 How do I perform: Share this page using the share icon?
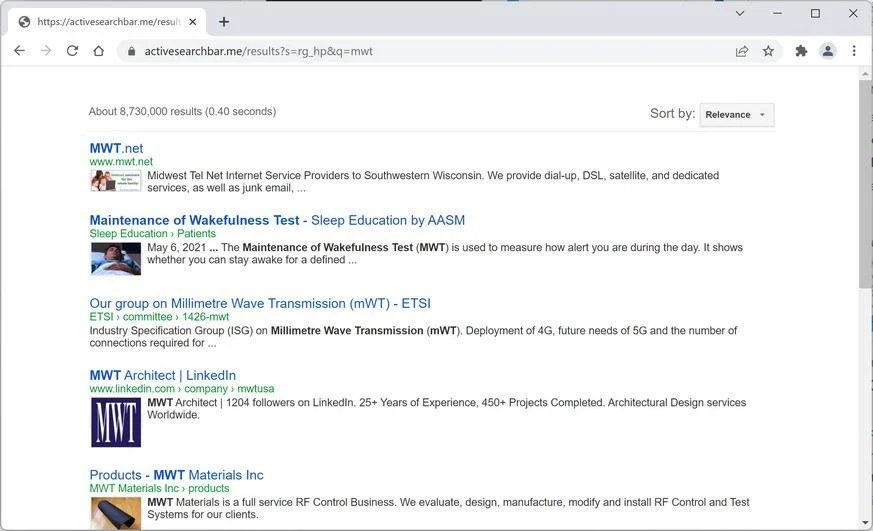742,51
